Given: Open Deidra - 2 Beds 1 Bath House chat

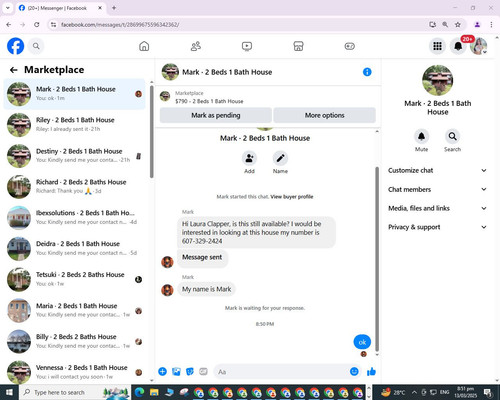Looking at the screenshot, I should (74, 248).
